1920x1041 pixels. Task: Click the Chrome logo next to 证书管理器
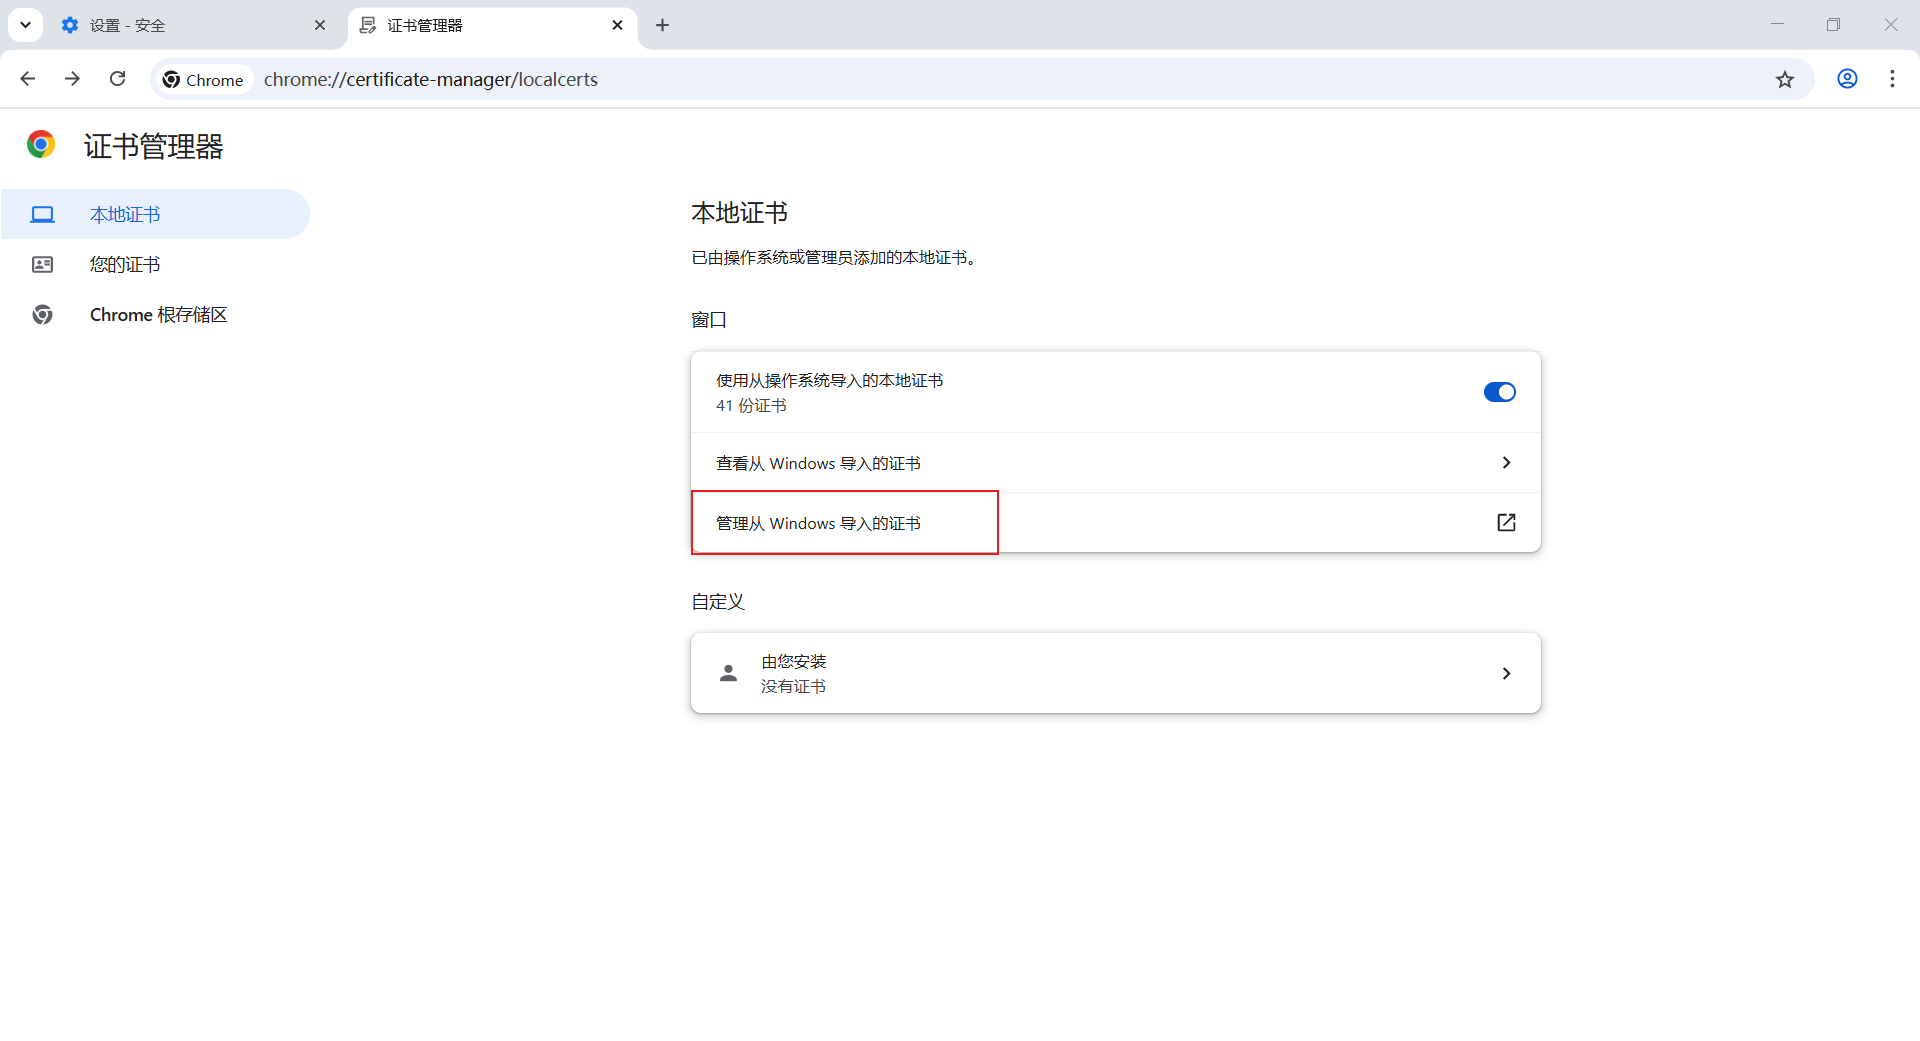coord(41,145)
